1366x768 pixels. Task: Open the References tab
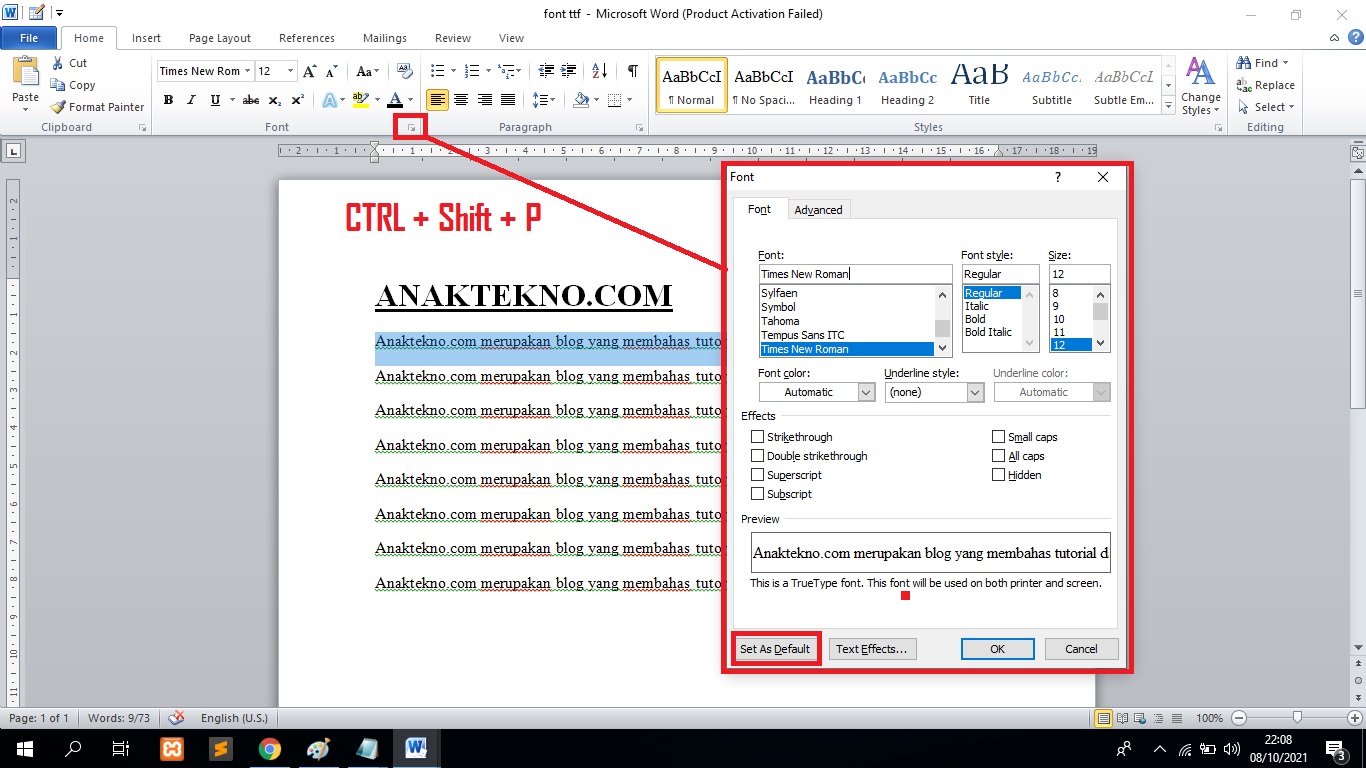tap(307, 38)
